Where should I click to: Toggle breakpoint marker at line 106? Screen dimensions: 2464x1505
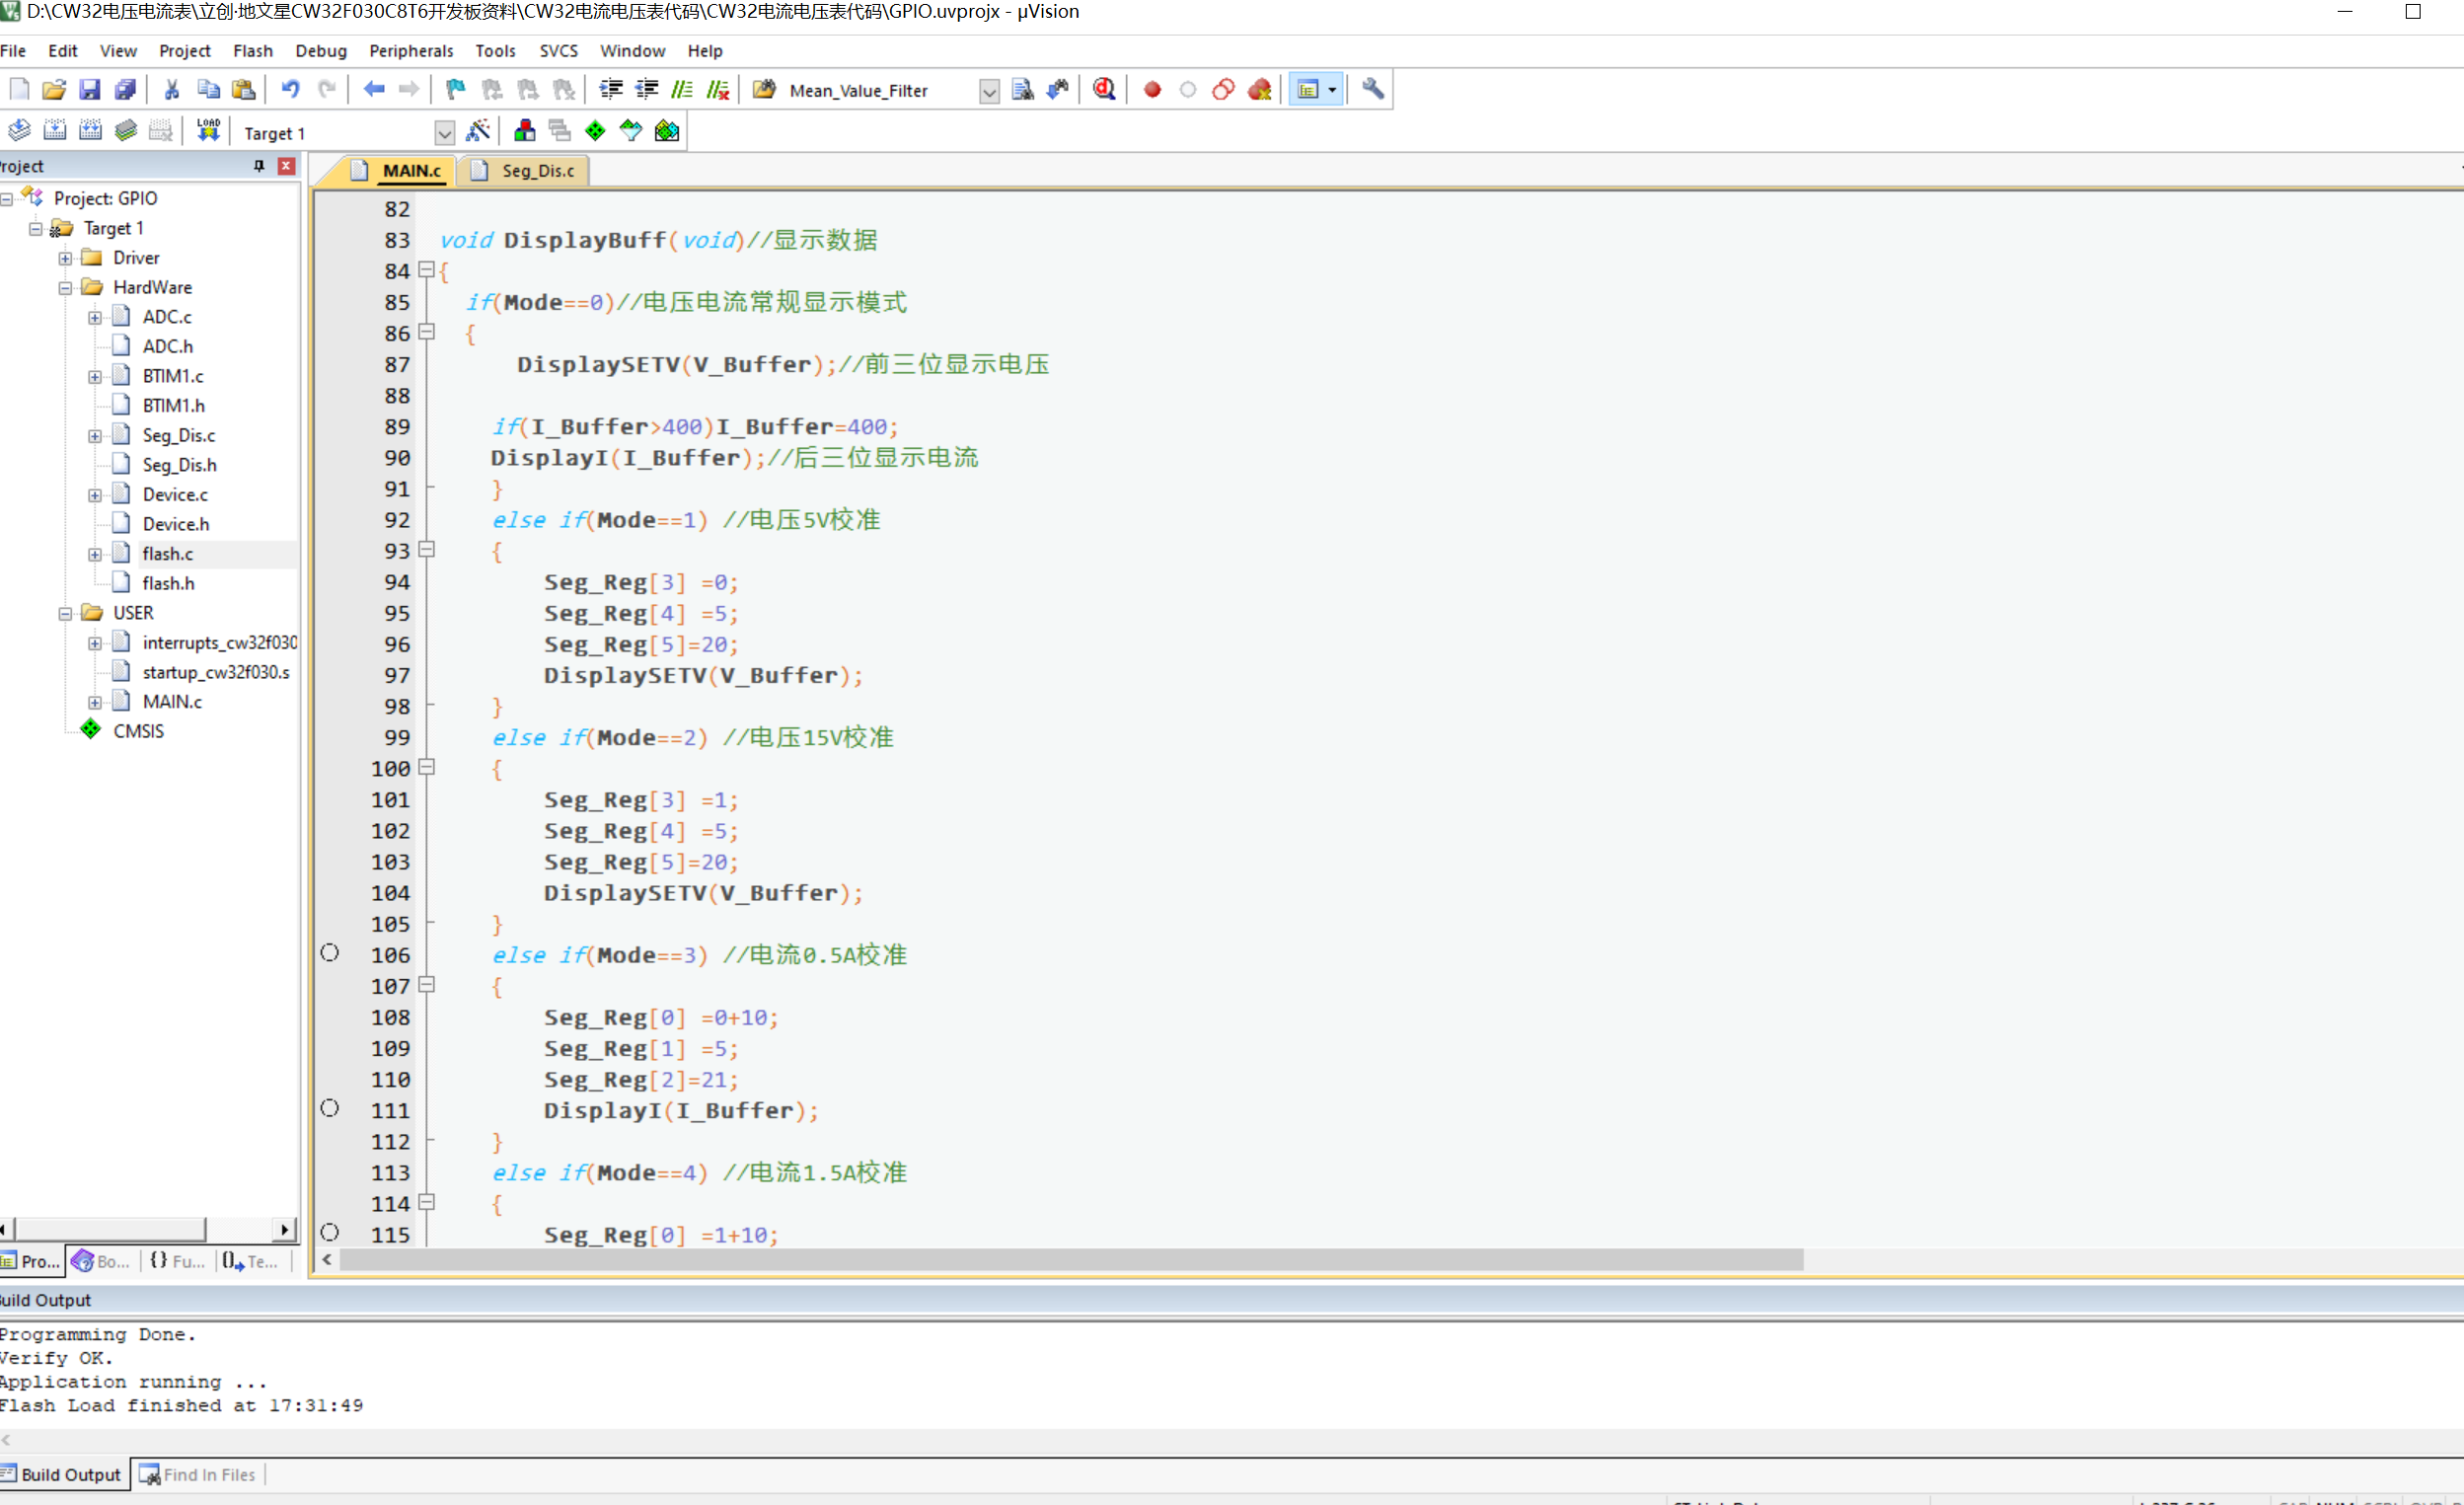[x=329, y=953]
